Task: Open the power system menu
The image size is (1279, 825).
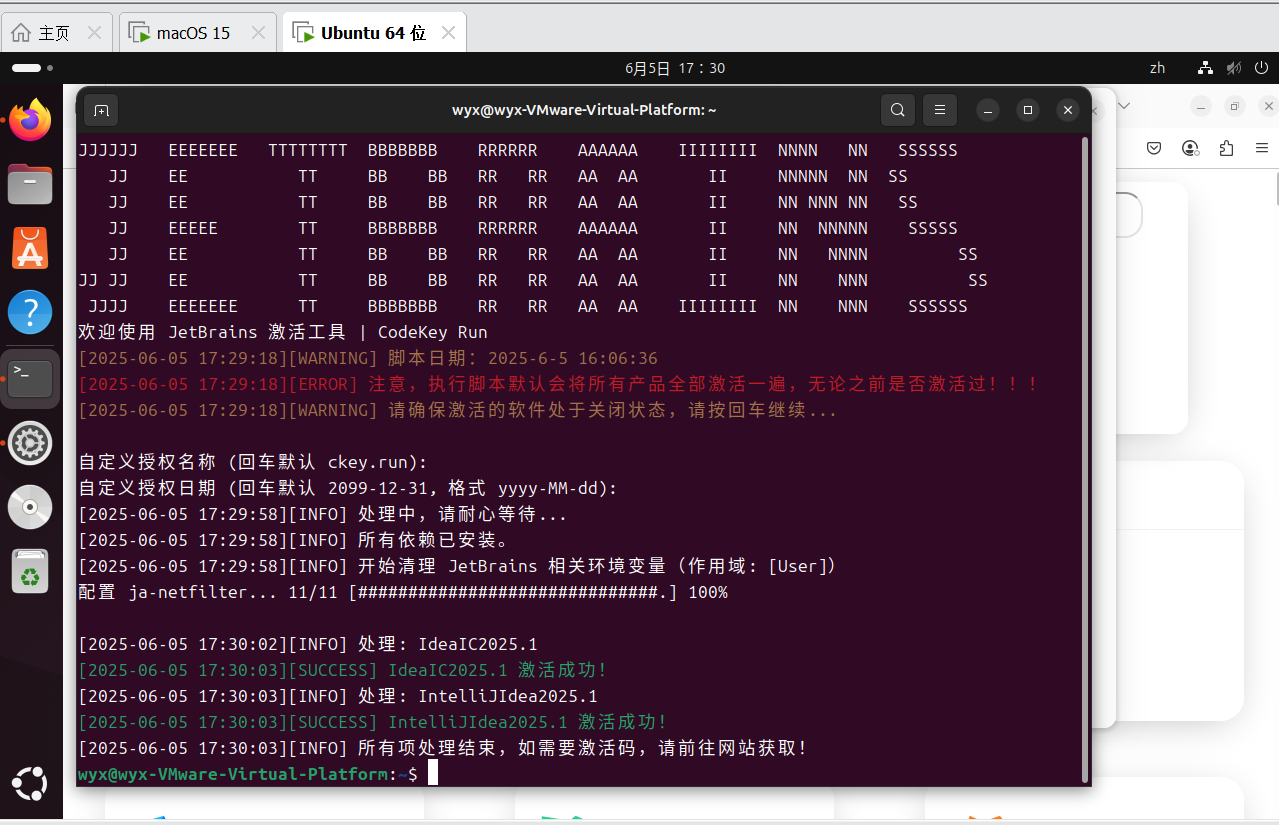Action: [1260, 68]
